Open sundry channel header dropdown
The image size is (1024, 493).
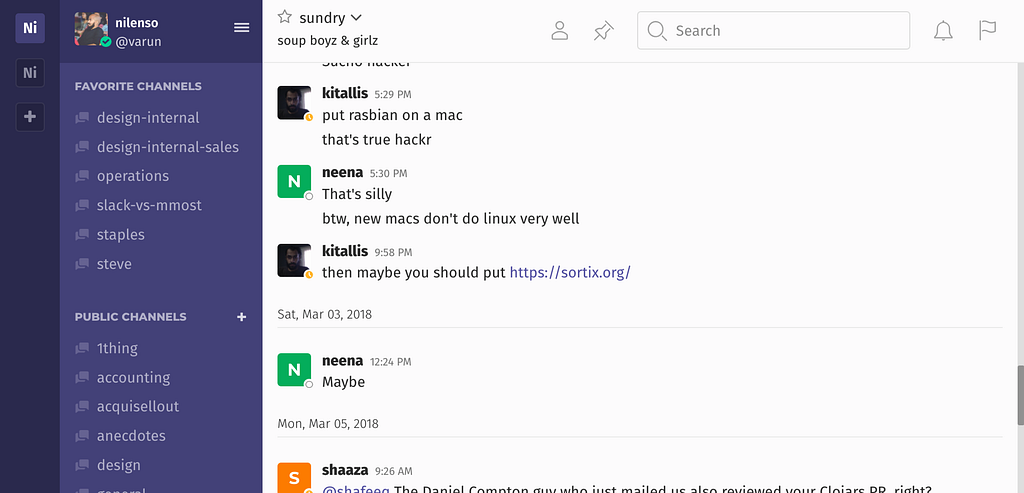coord(355,17)
